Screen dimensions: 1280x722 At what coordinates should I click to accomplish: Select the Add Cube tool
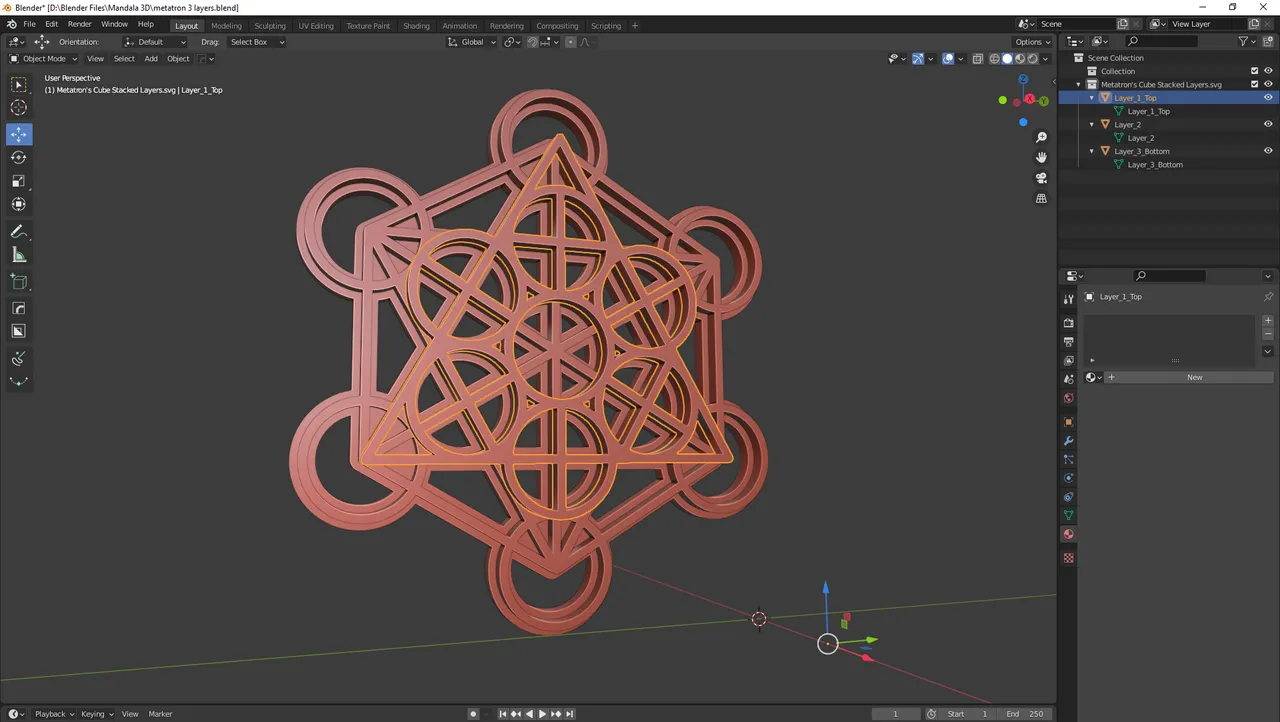click(19, 282)
